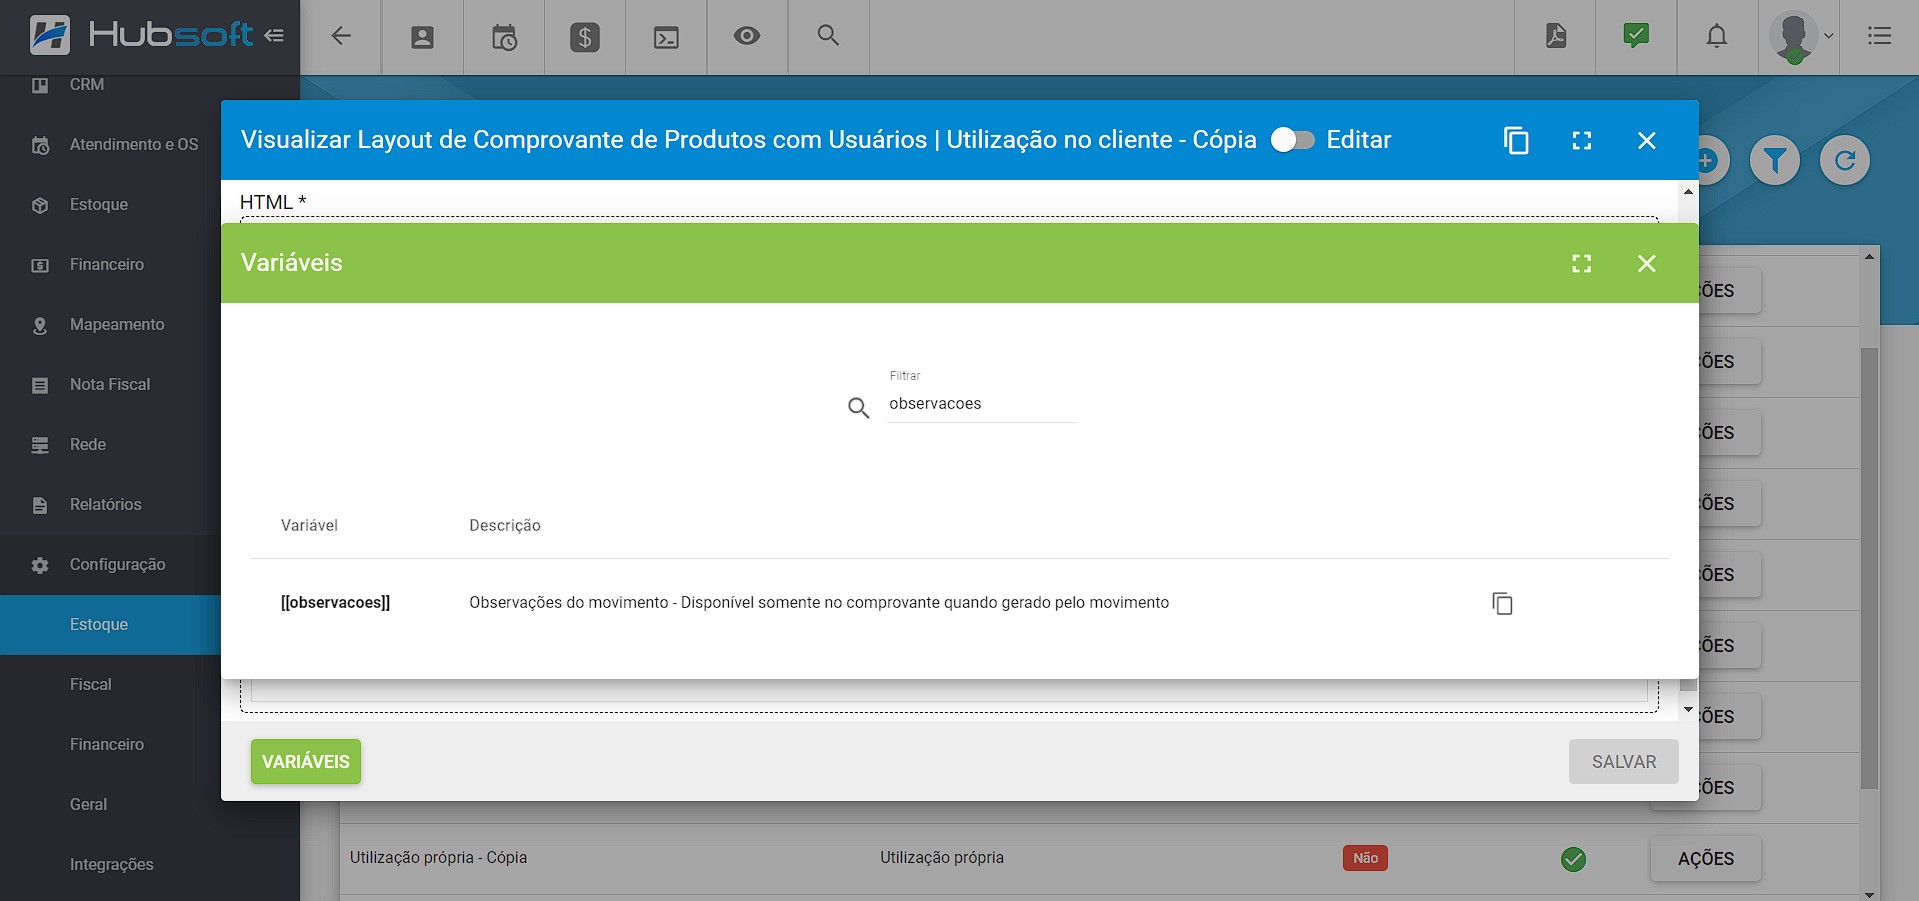The height and width of the screenshot is (901, 1919).
Task: Click the round refresh button
Action: (x=1845, y=160)
